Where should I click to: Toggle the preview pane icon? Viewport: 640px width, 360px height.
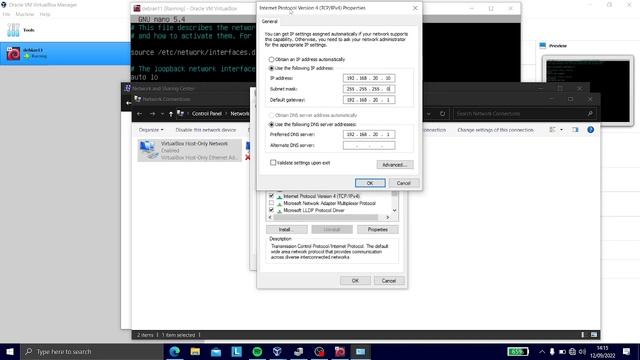click(x=575, y=130)
